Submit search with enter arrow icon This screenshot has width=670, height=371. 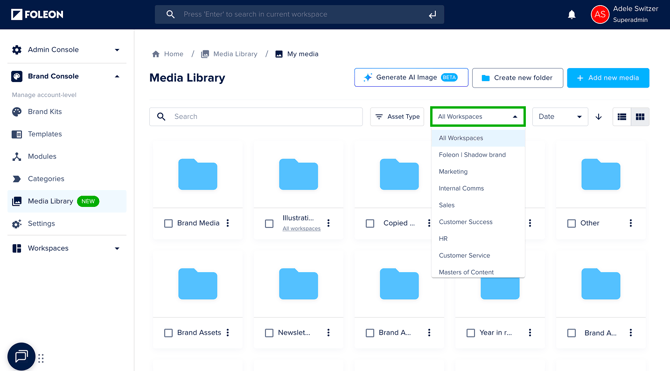tap(432, 15)
